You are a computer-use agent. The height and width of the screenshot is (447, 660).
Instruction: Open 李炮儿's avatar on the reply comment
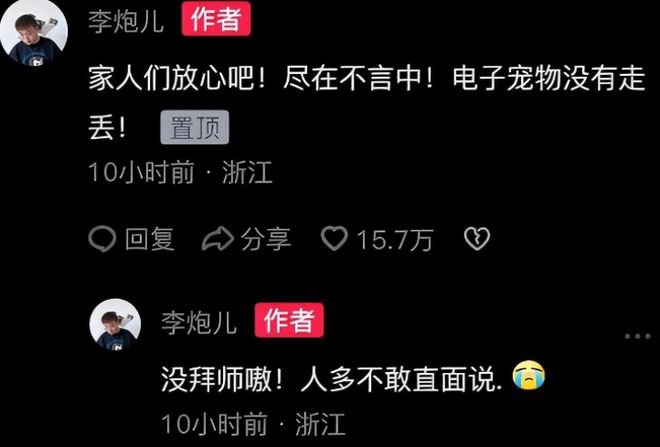coord(115,325)
